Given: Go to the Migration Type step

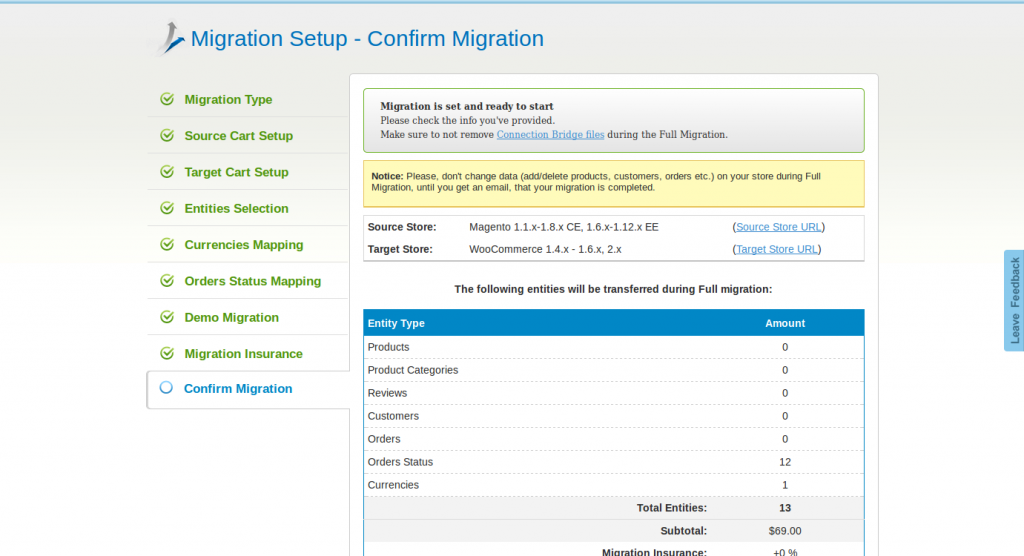Looking at the screenshot, I should click(x=228, y=100).
